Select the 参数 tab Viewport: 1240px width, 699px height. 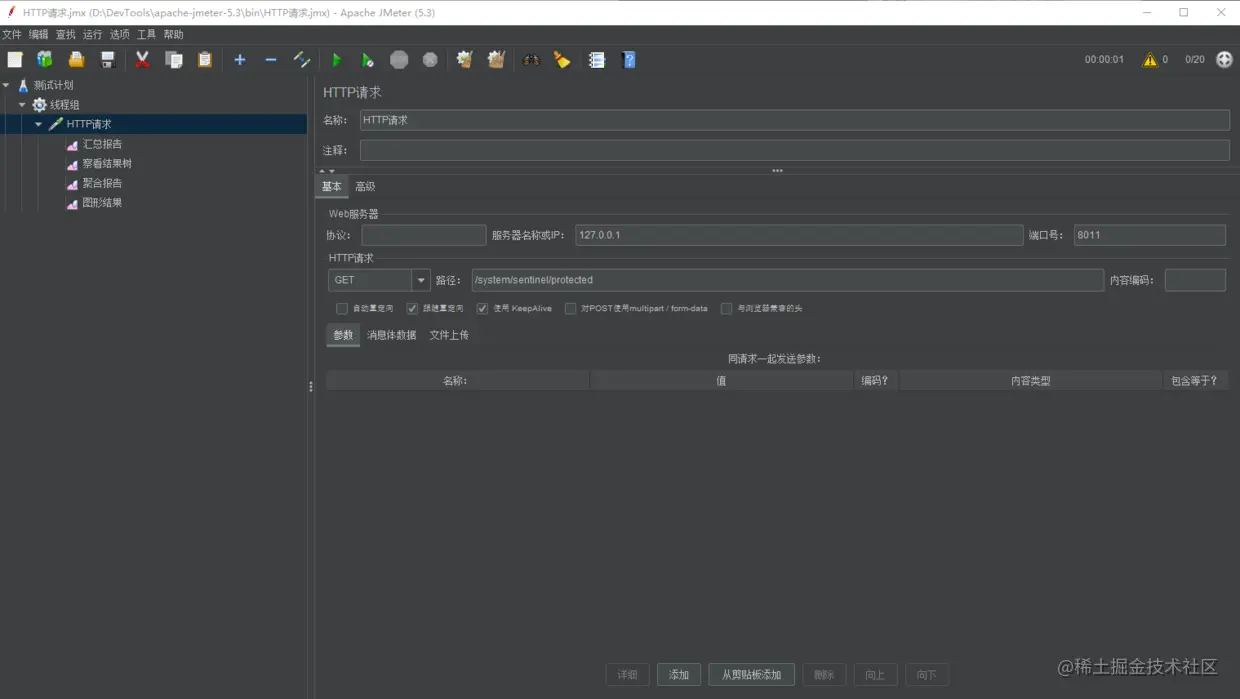click(343, 335)
